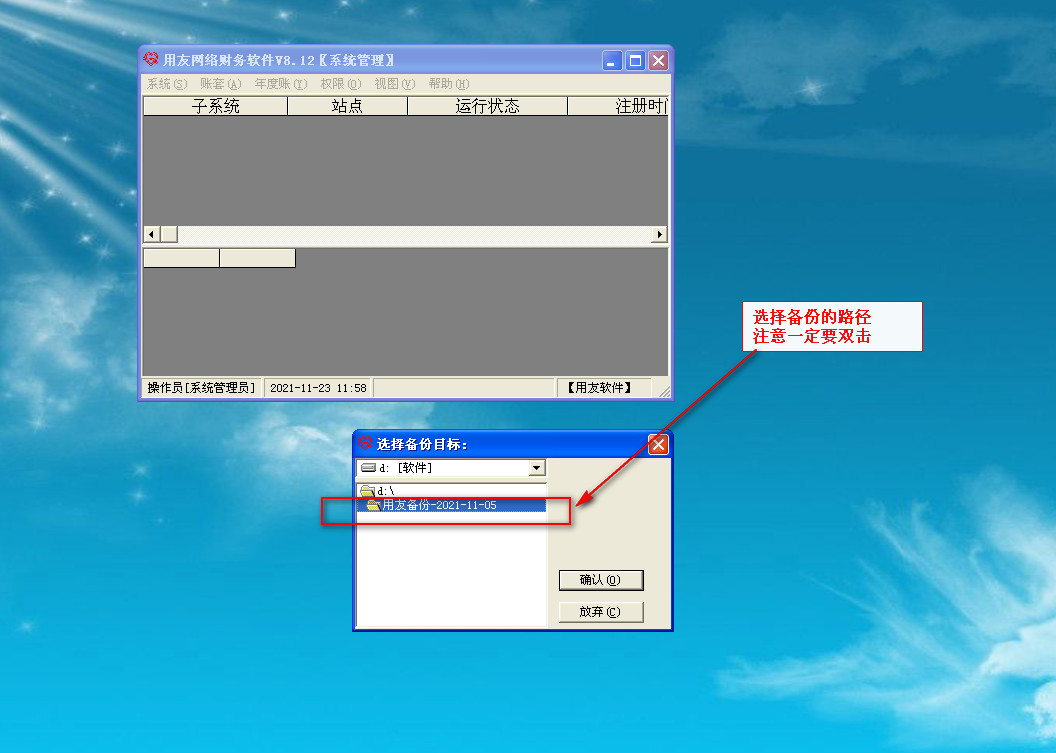This screenshot has width=1056, height=753.
Task: Open the 视图 menu
Action: (x=394, y=84)
